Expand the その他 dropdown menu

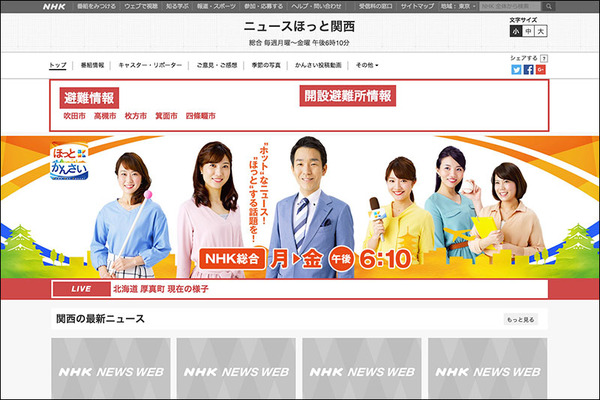(366, 65)
